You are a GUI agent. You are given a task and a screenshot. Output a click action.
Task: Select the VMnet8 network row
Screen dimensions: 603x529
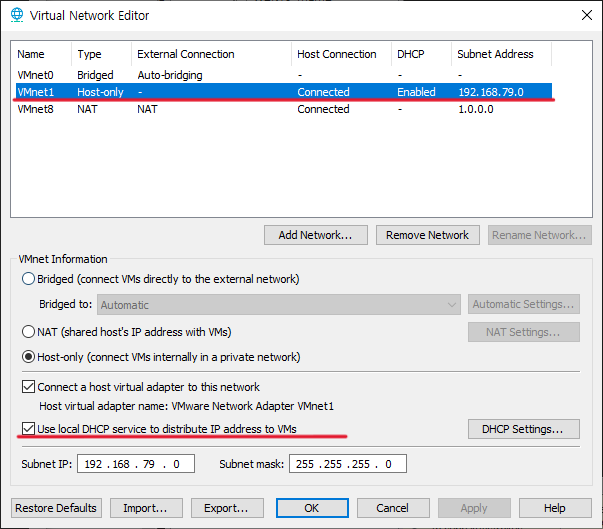point(284,109)
